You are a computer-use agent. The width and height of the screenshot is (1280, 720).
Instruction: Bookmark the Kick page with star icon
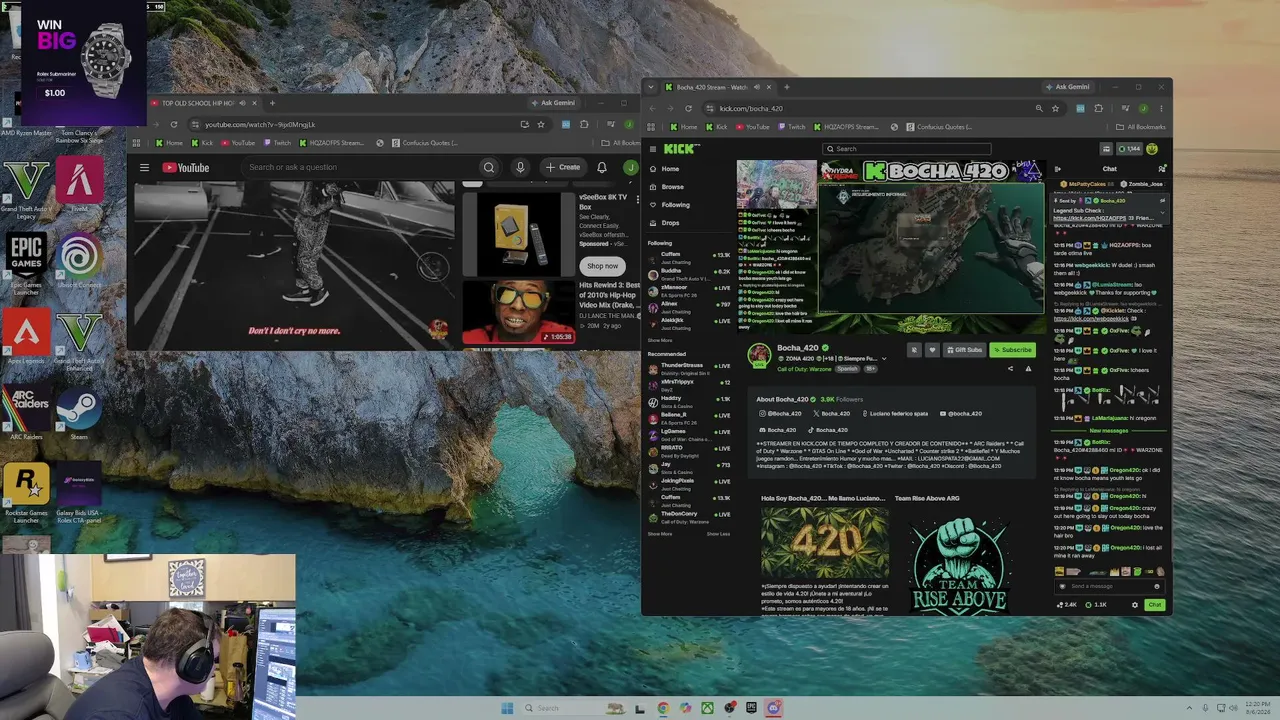point(1055,108)
